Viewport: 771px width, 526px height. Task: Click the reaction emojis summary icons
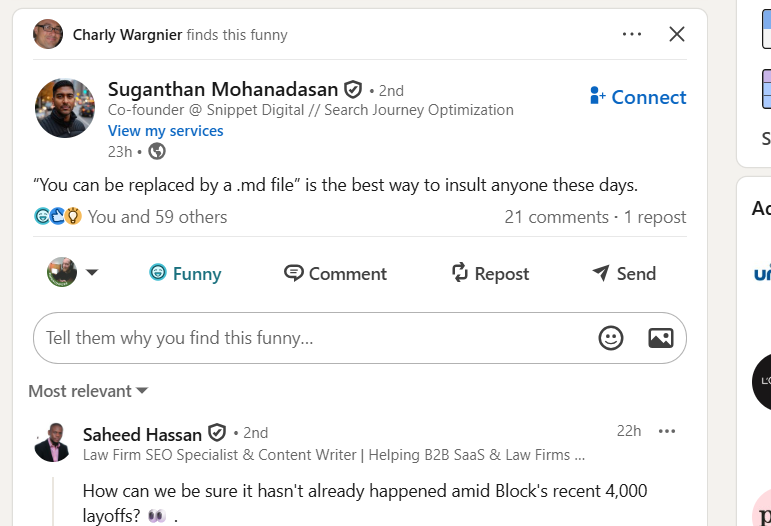[x=57, y=216]
